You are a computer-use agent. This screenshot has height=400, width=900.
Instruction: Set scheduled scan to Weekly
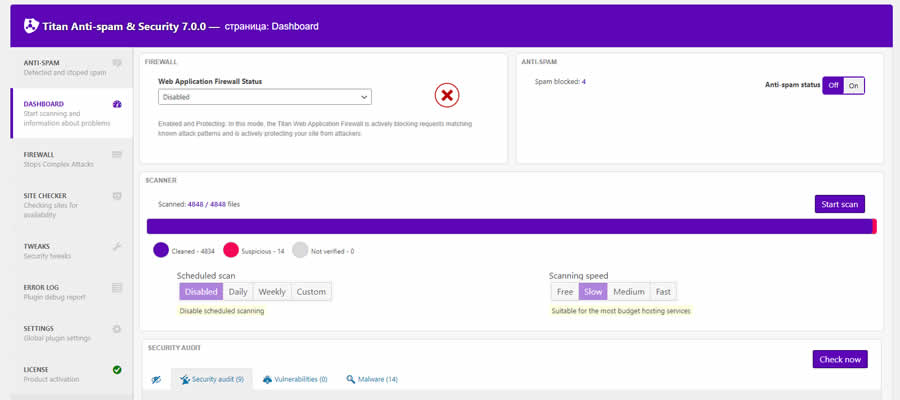pos(272,292)
